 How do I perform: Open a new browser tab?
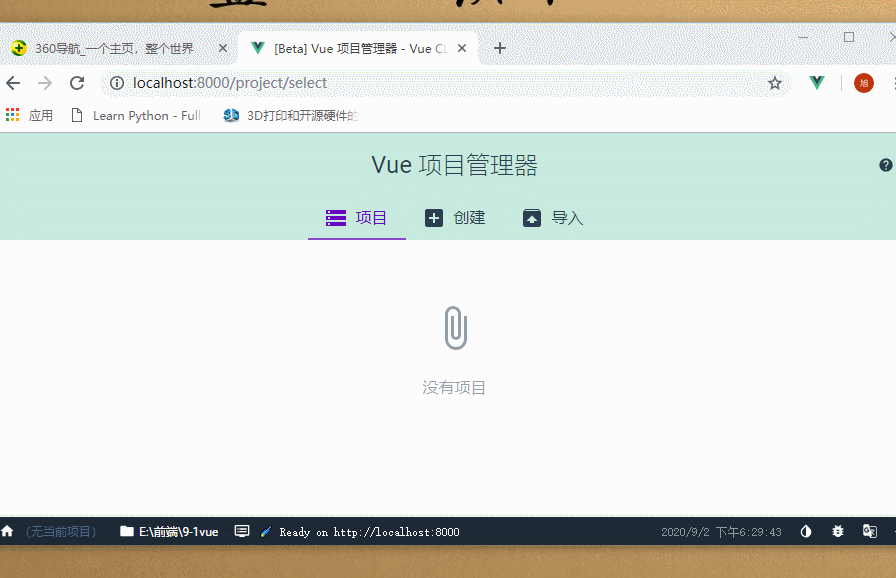tap(500, 49)
